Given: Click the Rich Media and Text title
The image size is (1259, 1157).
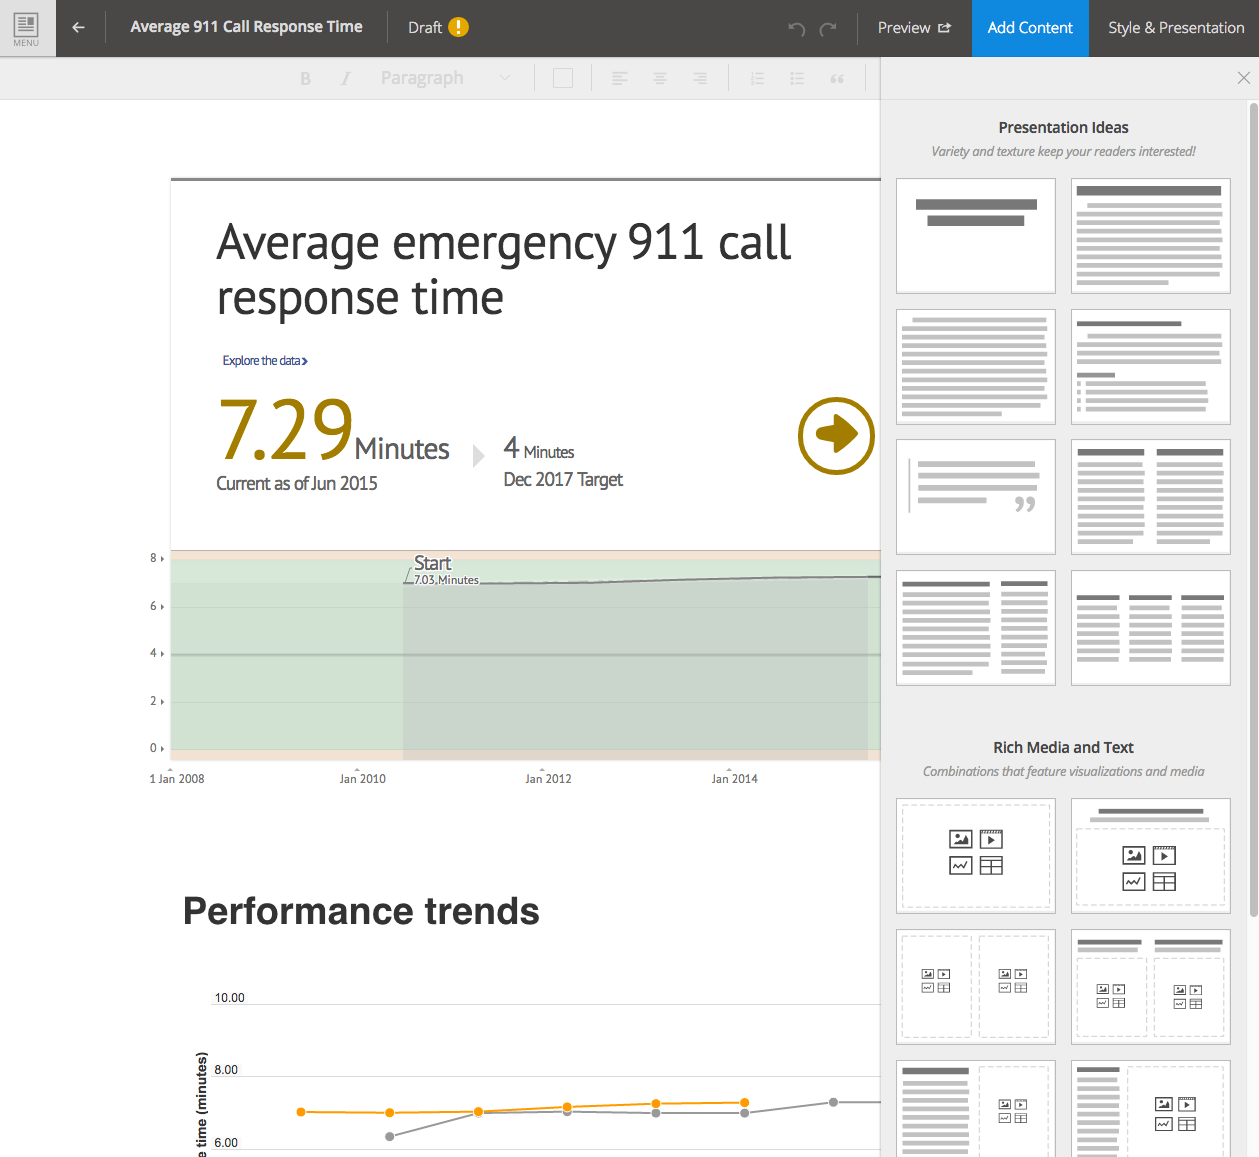Looking at the screenshot, I should tap(1063, 748).
